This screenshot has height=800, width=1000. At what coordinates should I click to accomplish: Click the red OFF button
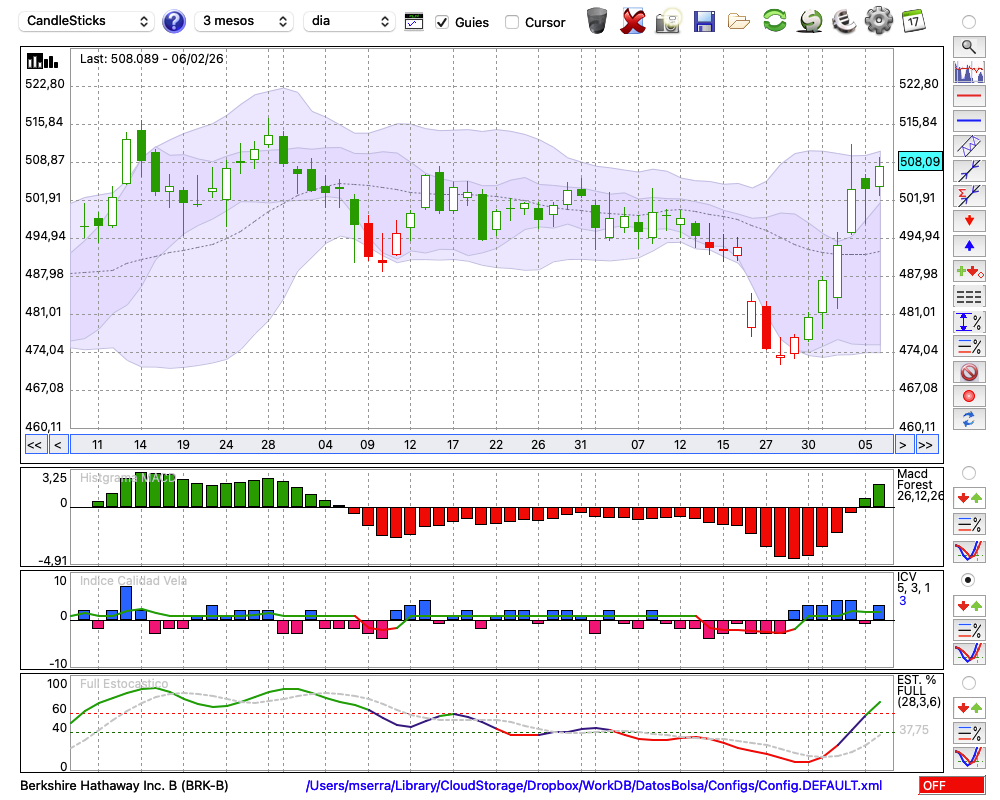point(951,786)
